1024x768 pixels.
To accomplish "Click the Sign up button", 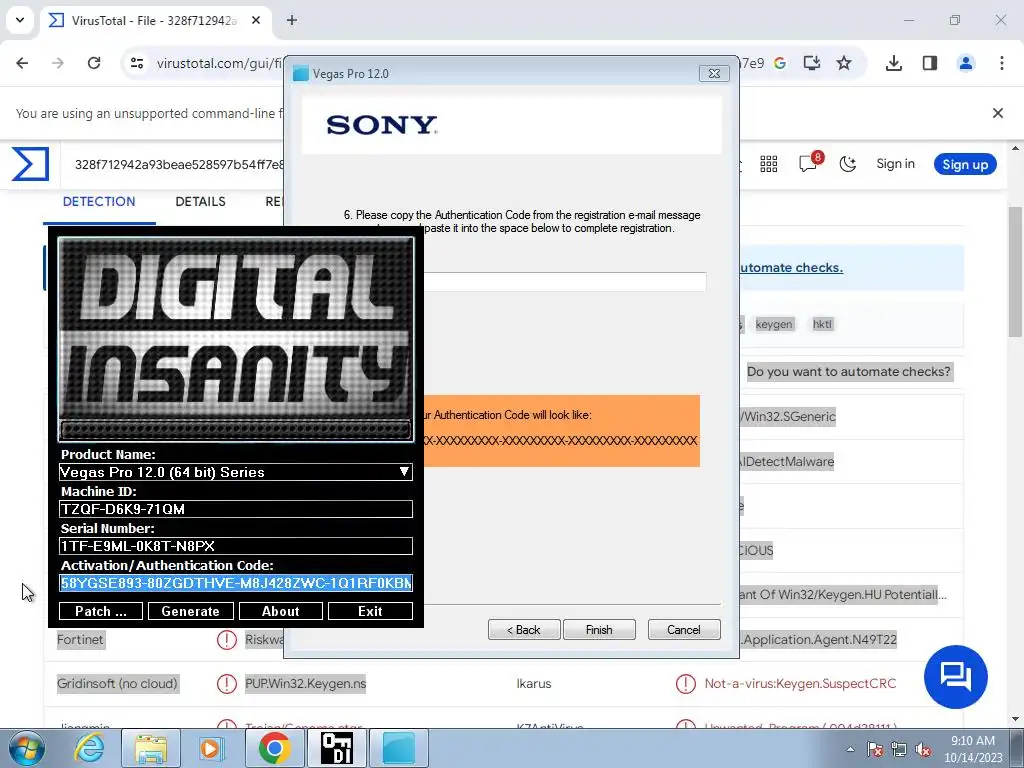I will tap(965, 165).
